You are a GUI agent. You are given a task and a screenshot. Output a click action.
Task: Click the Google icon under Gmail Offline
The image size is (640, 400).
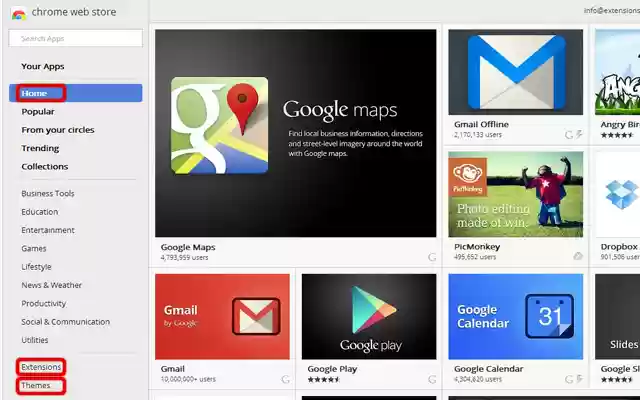[x=569, y=135]
